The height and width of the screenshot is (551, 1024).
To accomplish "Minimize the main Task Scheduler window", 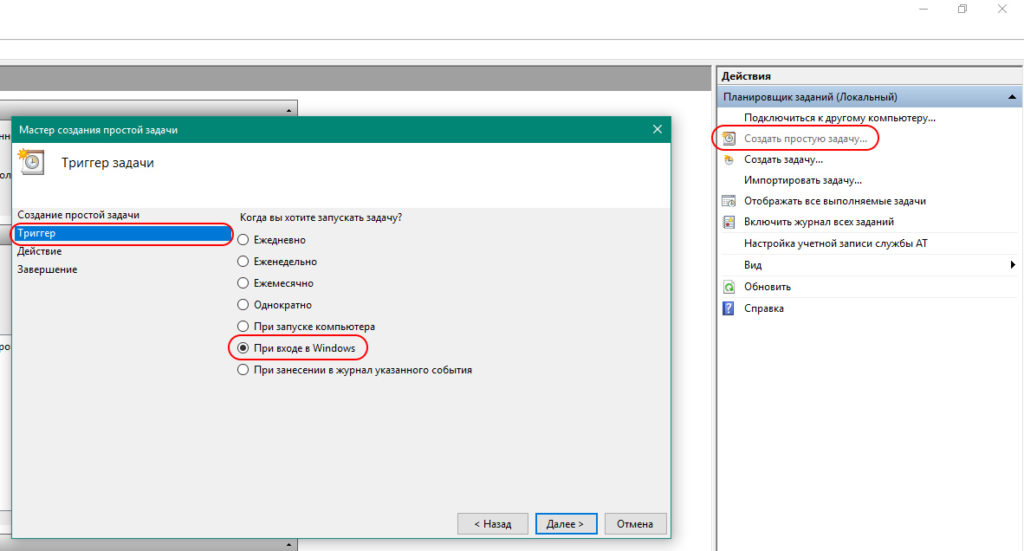I will click(923, 9).
